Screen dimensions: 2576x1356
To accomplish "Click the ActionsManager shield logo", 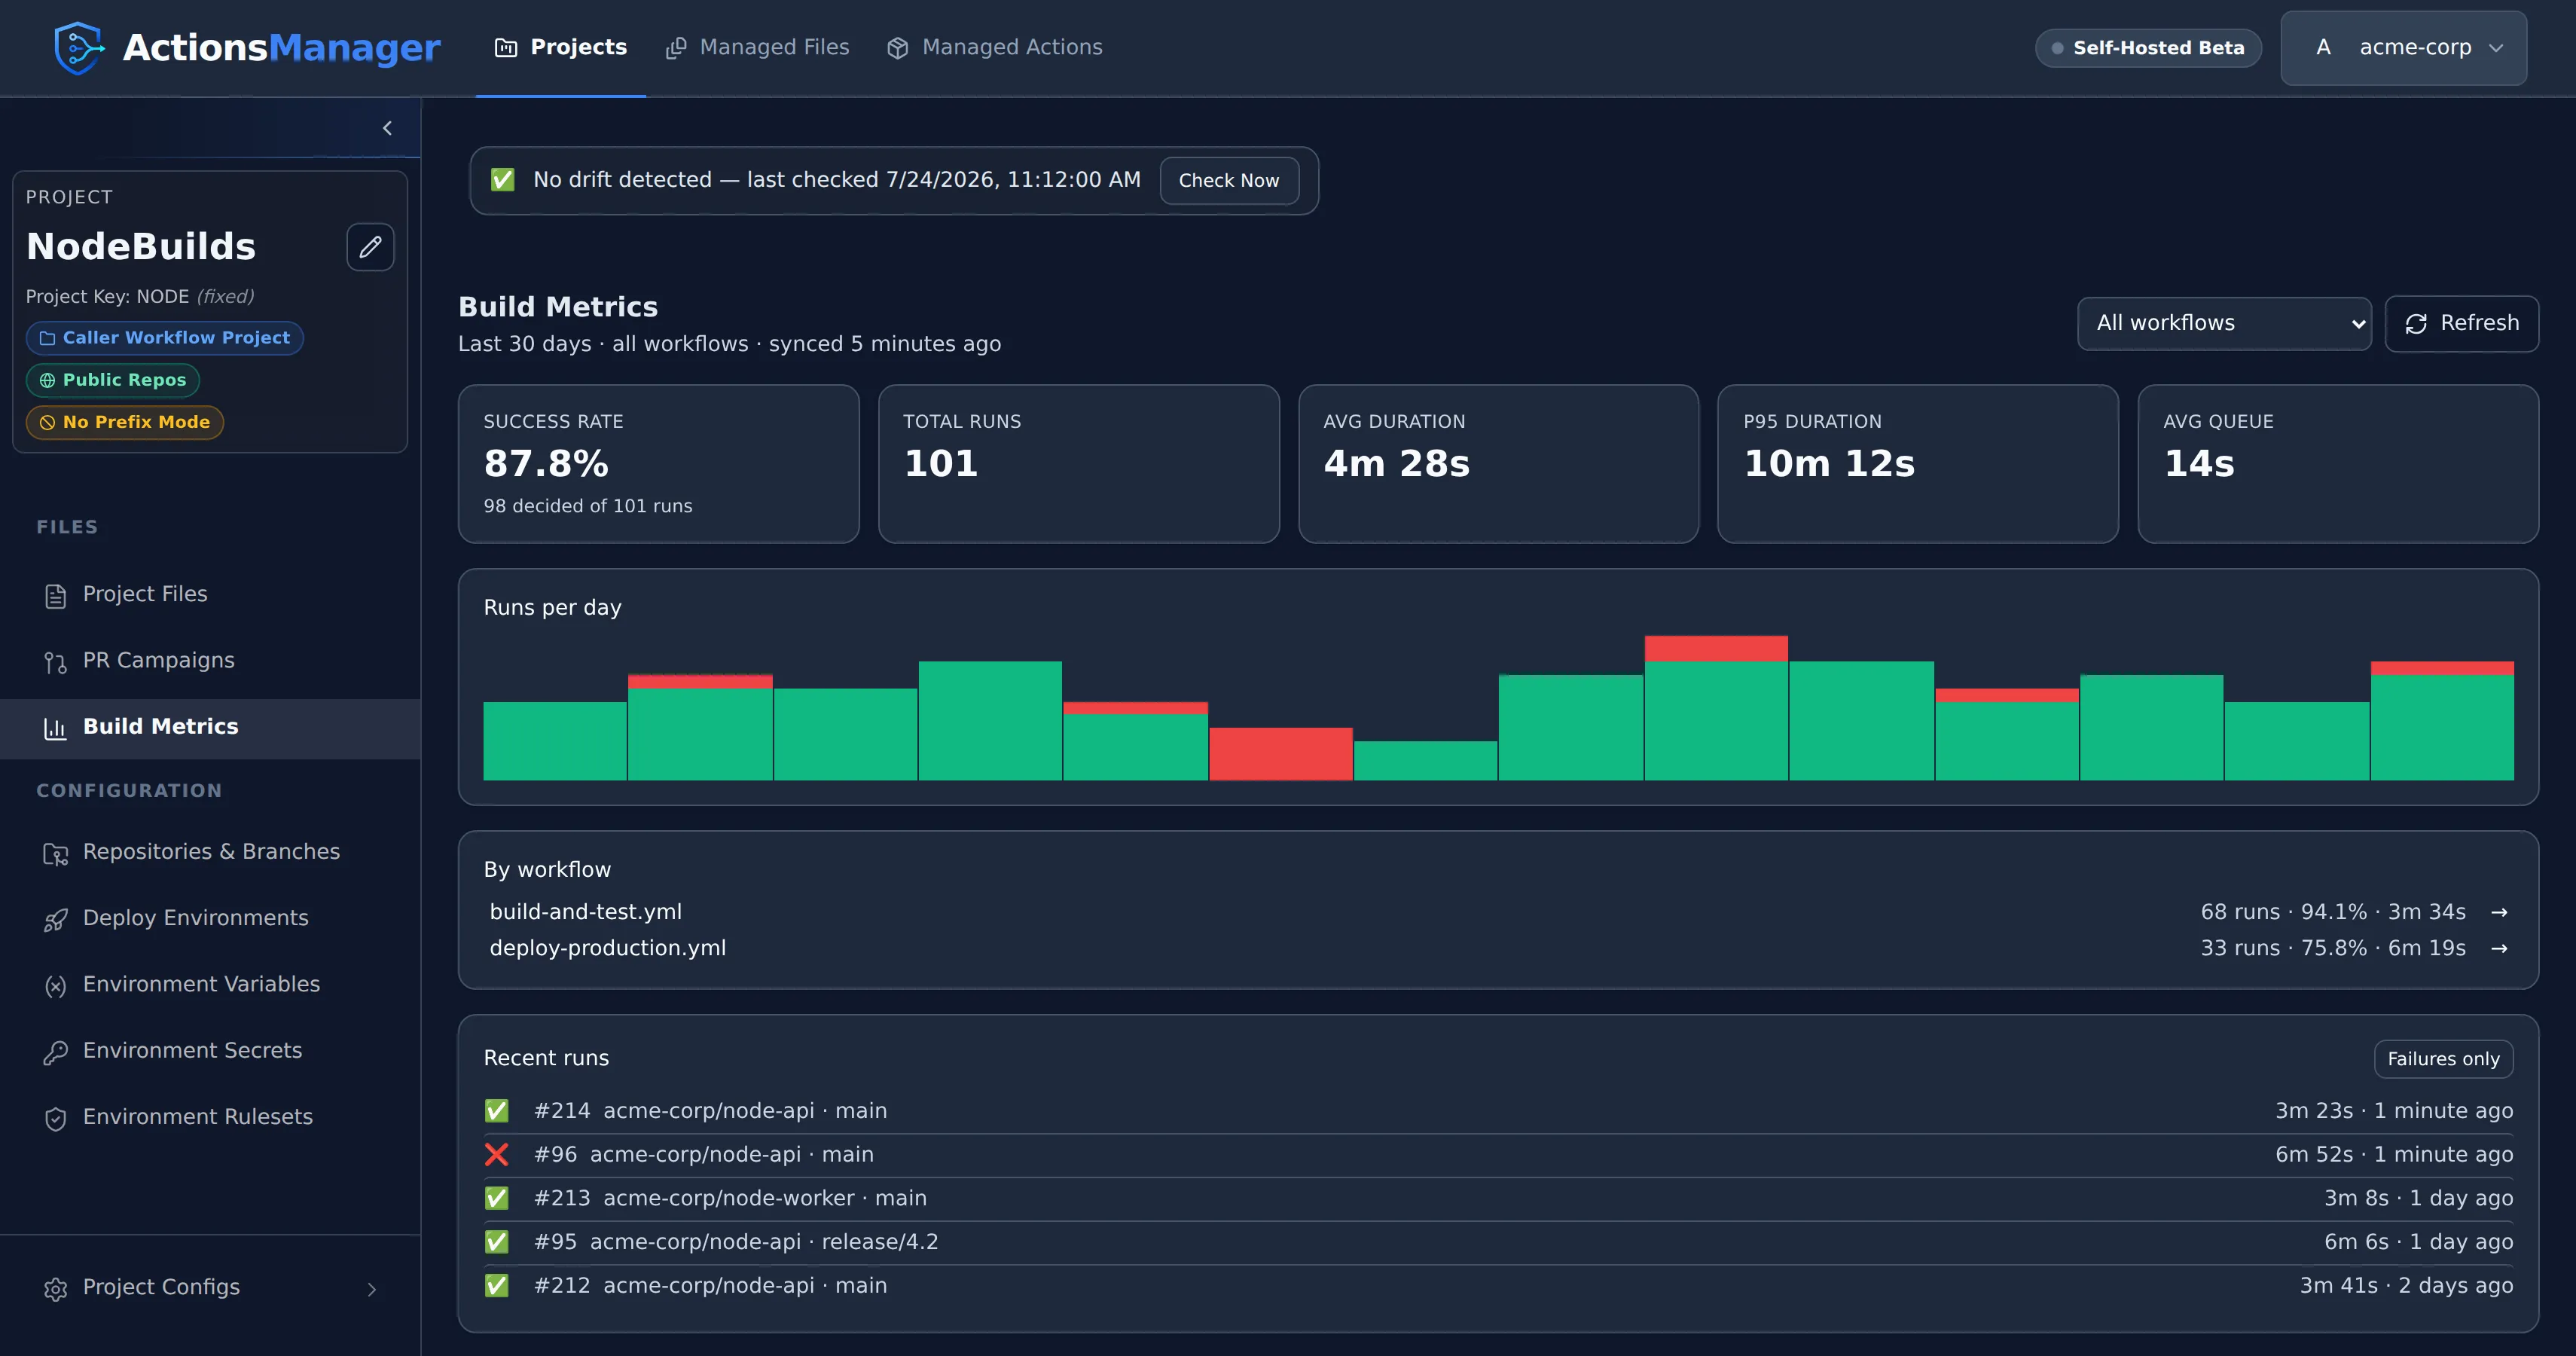I will coord(79,47).
